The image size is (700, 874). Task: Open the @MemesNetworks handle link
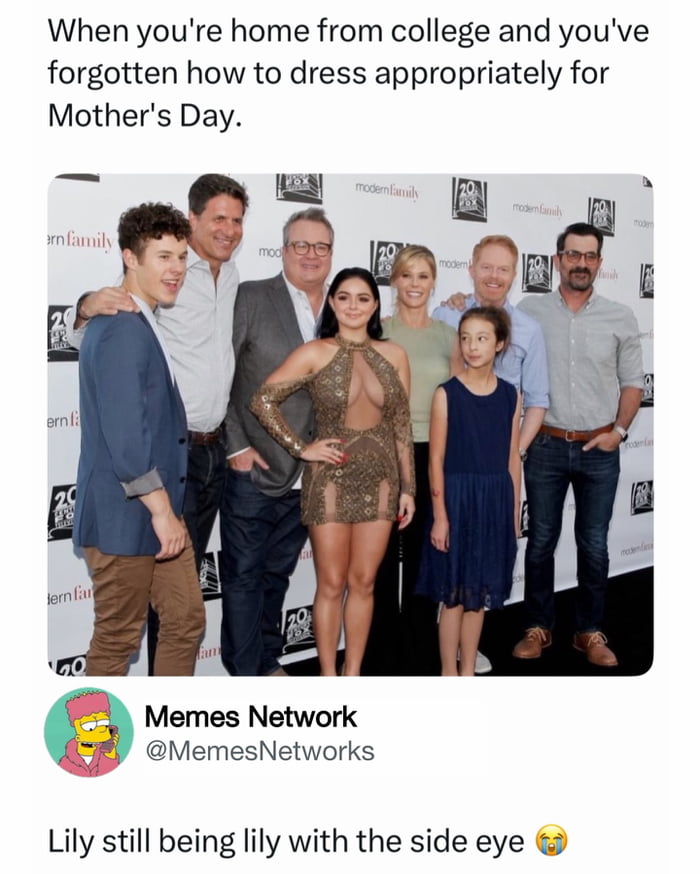pos(260,751)
